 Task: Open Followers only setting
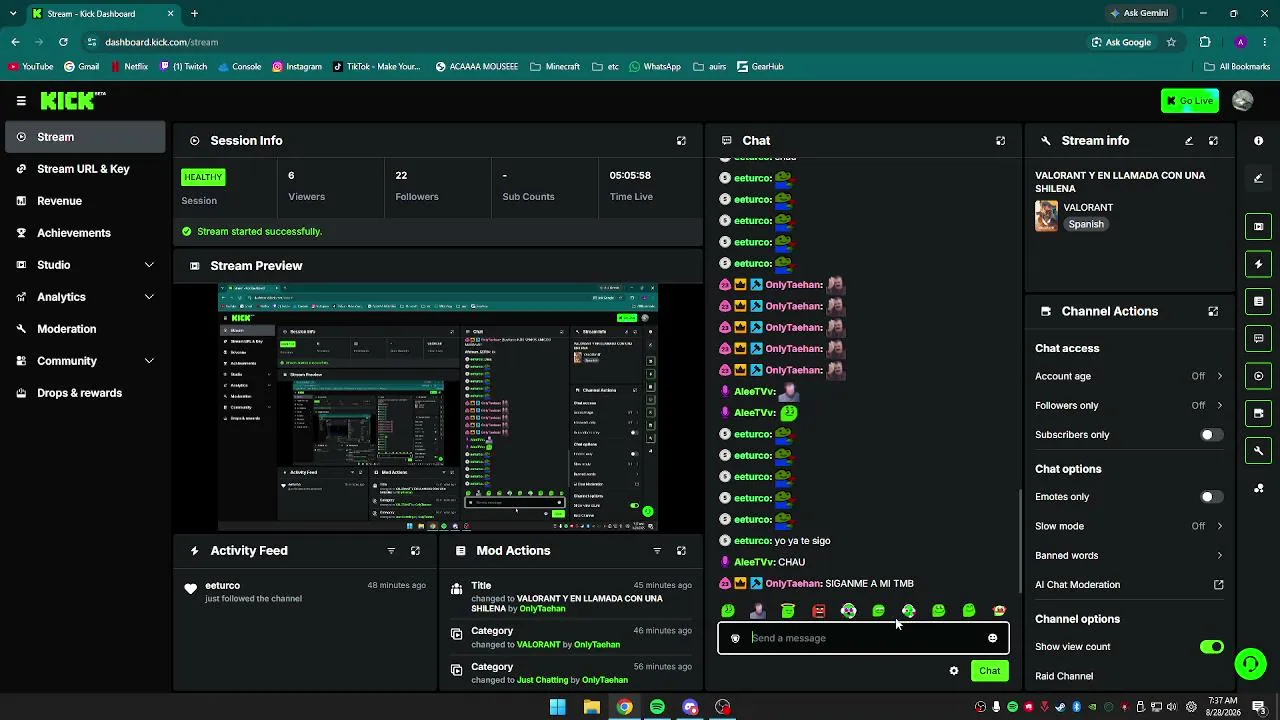click(1129, 405)
